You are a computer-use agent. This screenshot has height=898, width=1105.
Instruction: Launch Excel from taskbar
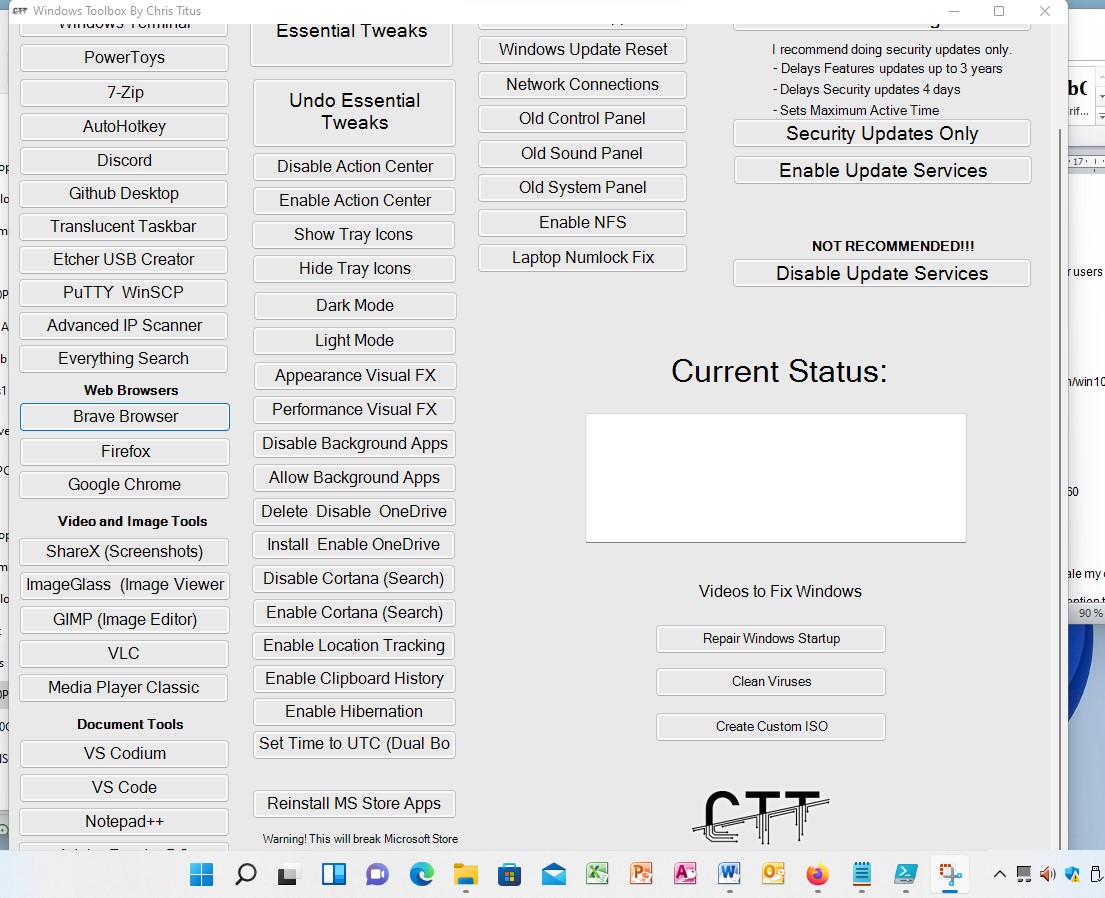coord(597,875)
